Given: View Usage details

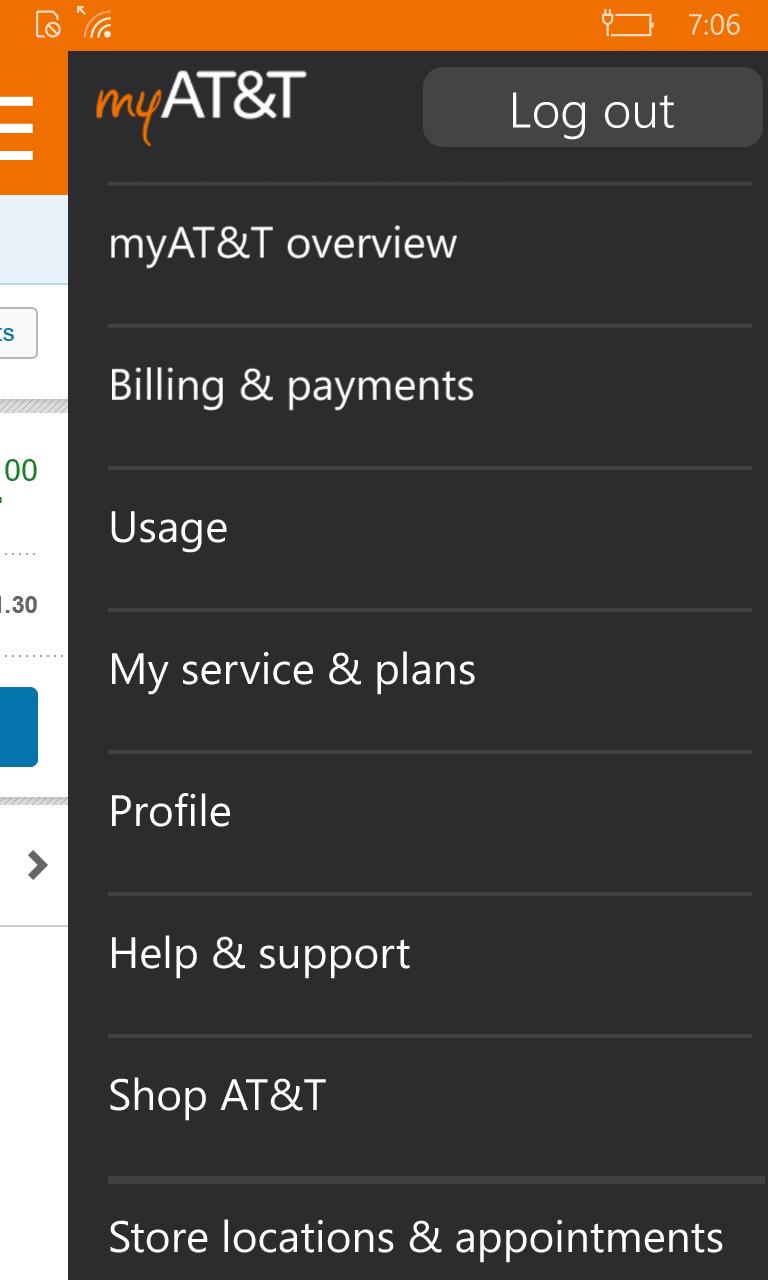Looking at the screenshot, I should pos(168,527).
